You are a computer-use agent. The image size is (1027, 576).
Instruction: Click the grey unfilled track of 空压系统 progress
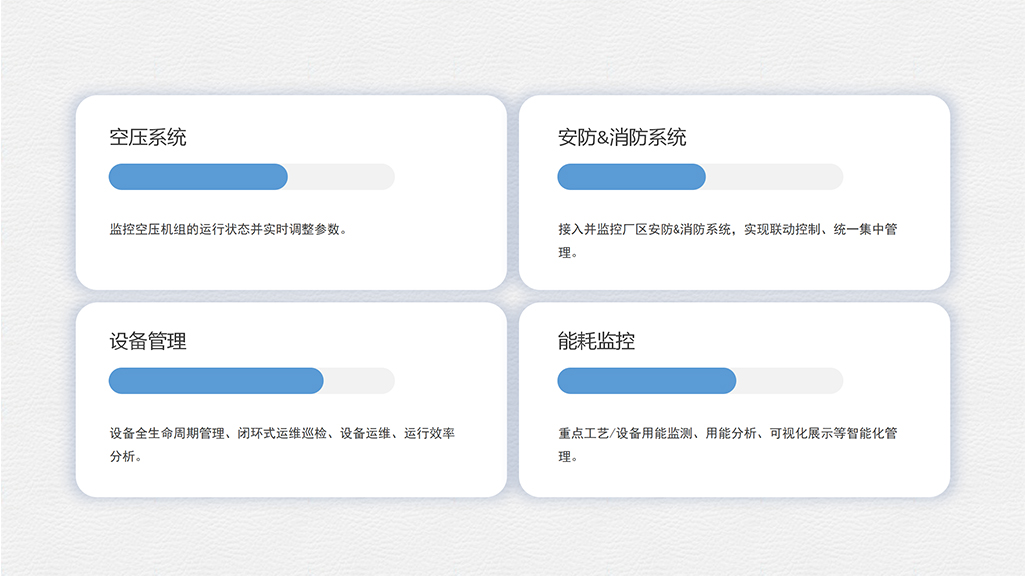[x=341, y=177]
